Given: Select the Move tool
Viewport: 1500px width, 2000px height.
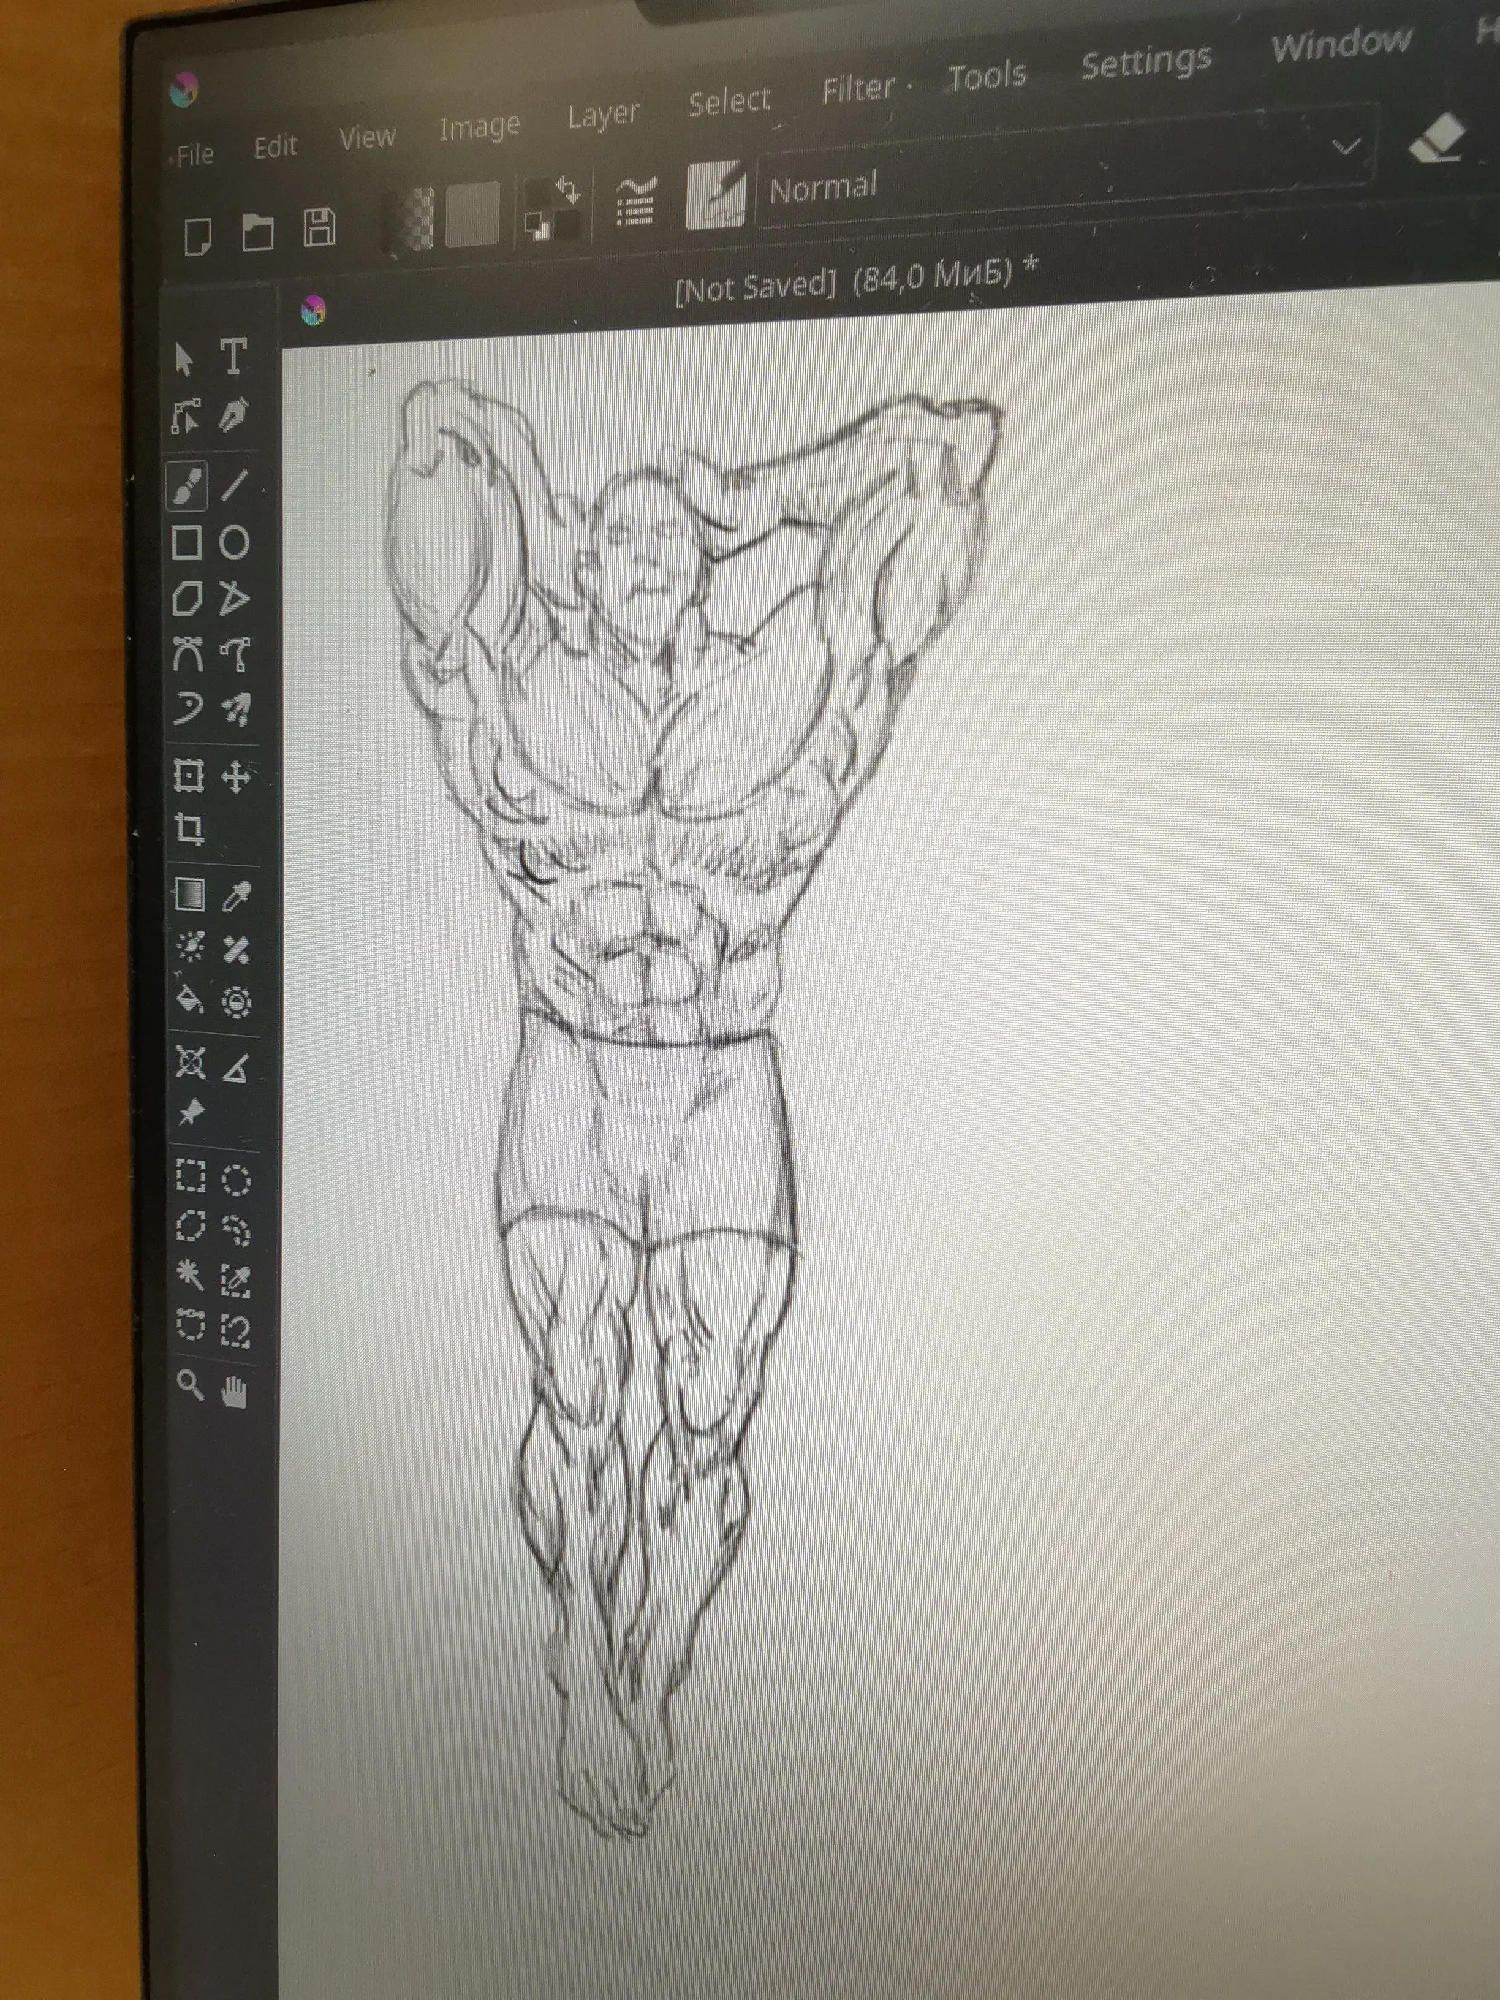Looking at the screenshot, I should pyautogui.click(x=236, y=777).
